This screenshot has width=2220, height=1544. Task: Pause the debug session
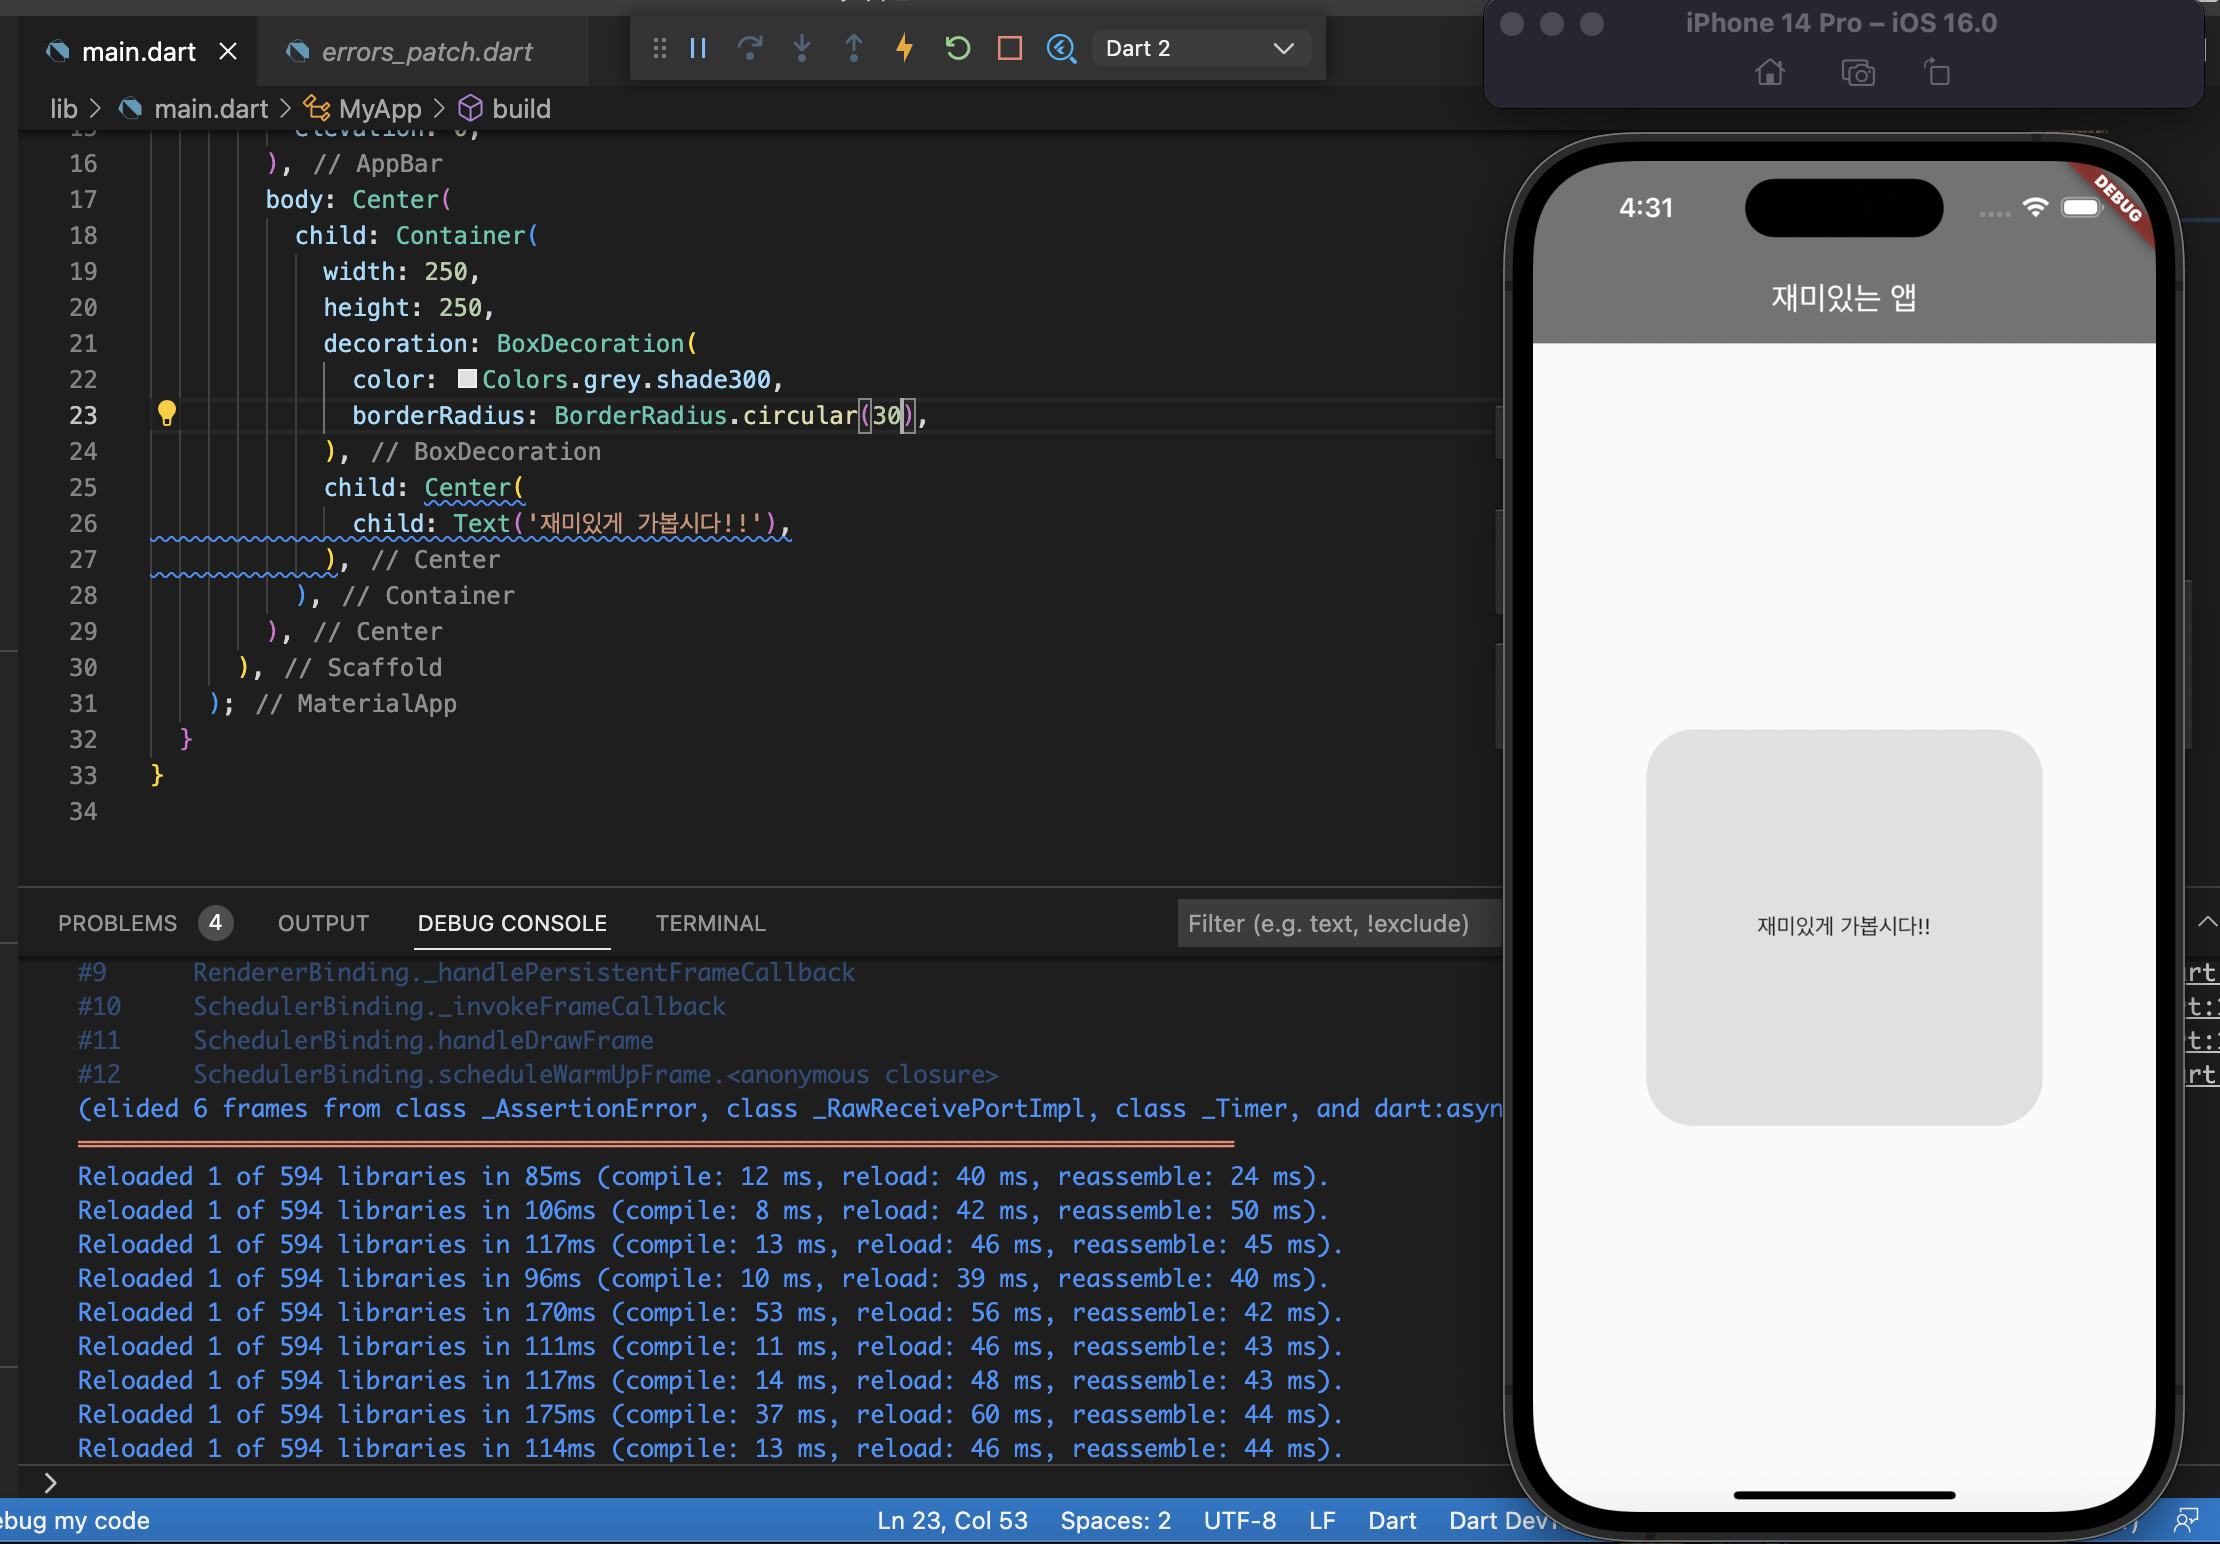pyautogui.click(x=698, y=48)
